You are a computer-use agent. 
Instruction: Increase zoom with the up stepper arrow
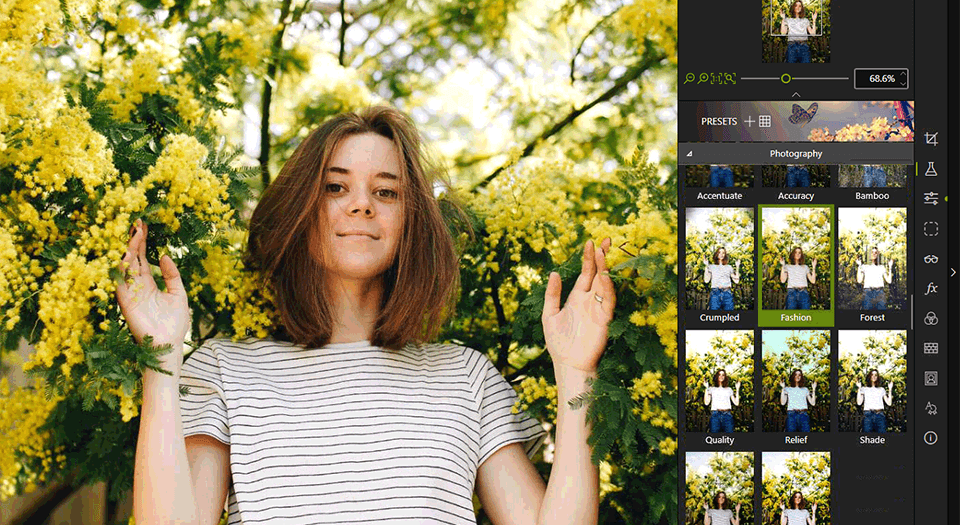click(903, 74)
